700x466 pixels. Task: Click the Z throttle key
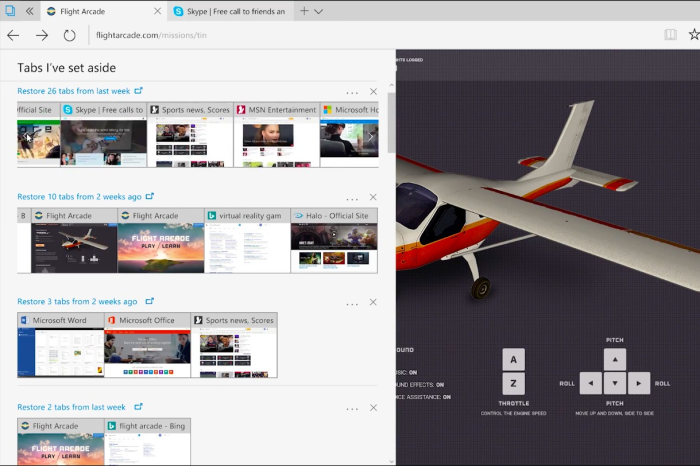point(513,383)
